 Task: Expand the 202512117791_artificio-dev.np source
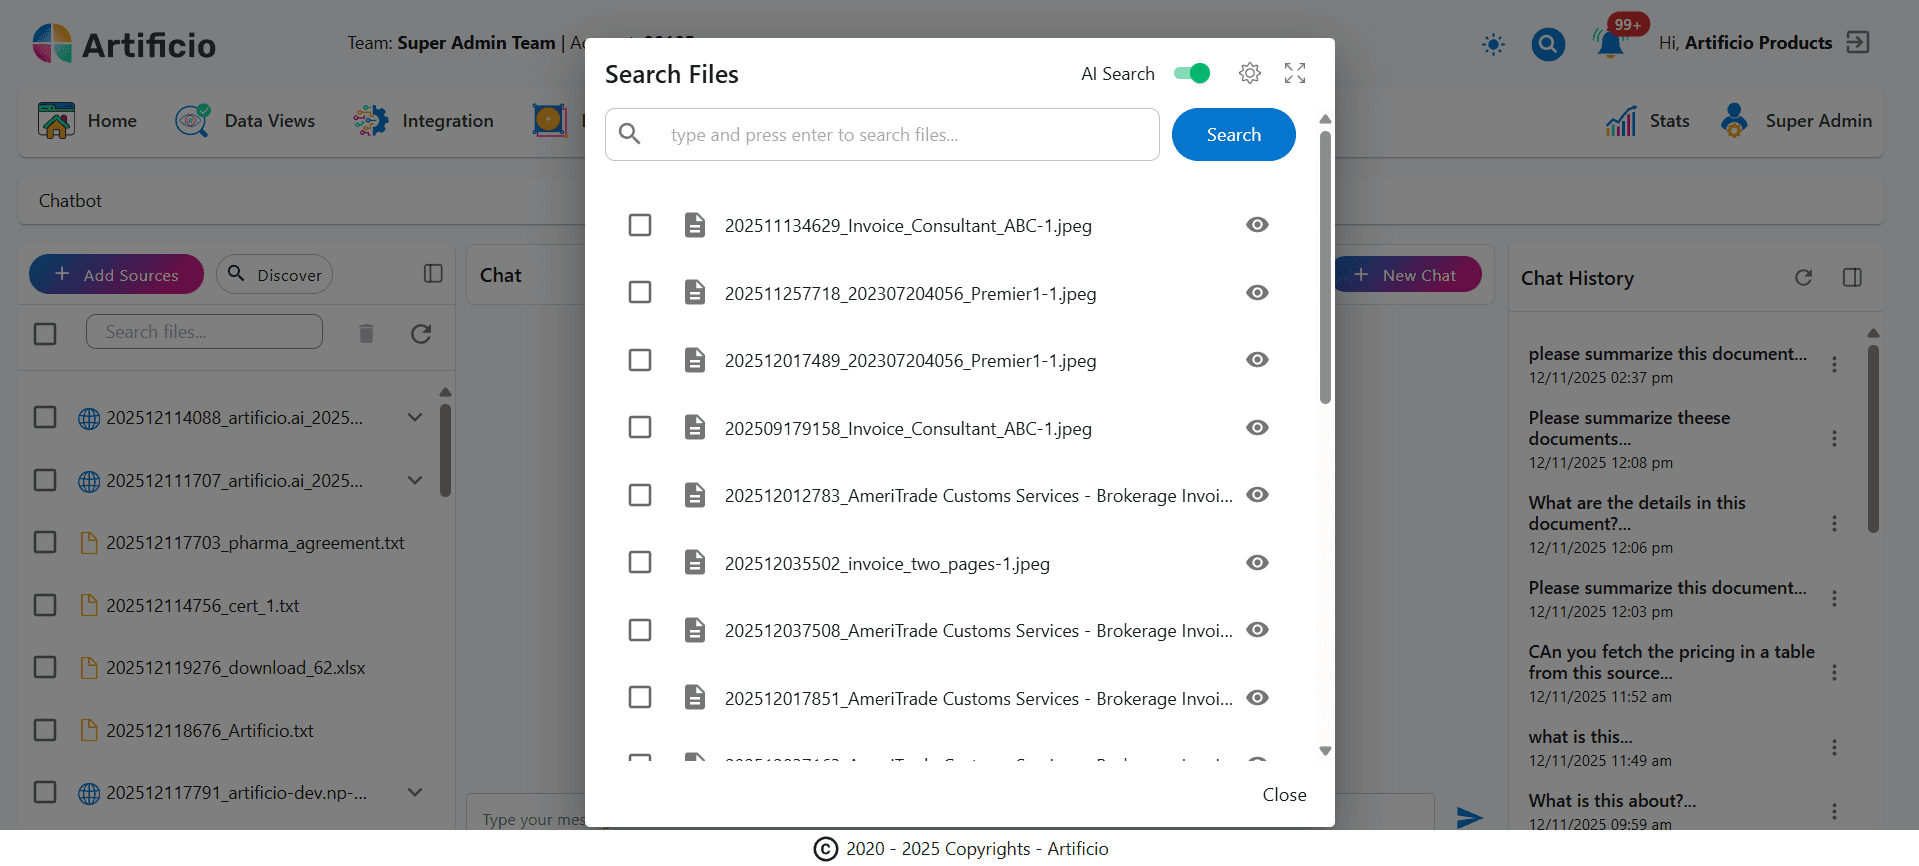point(415,792)
